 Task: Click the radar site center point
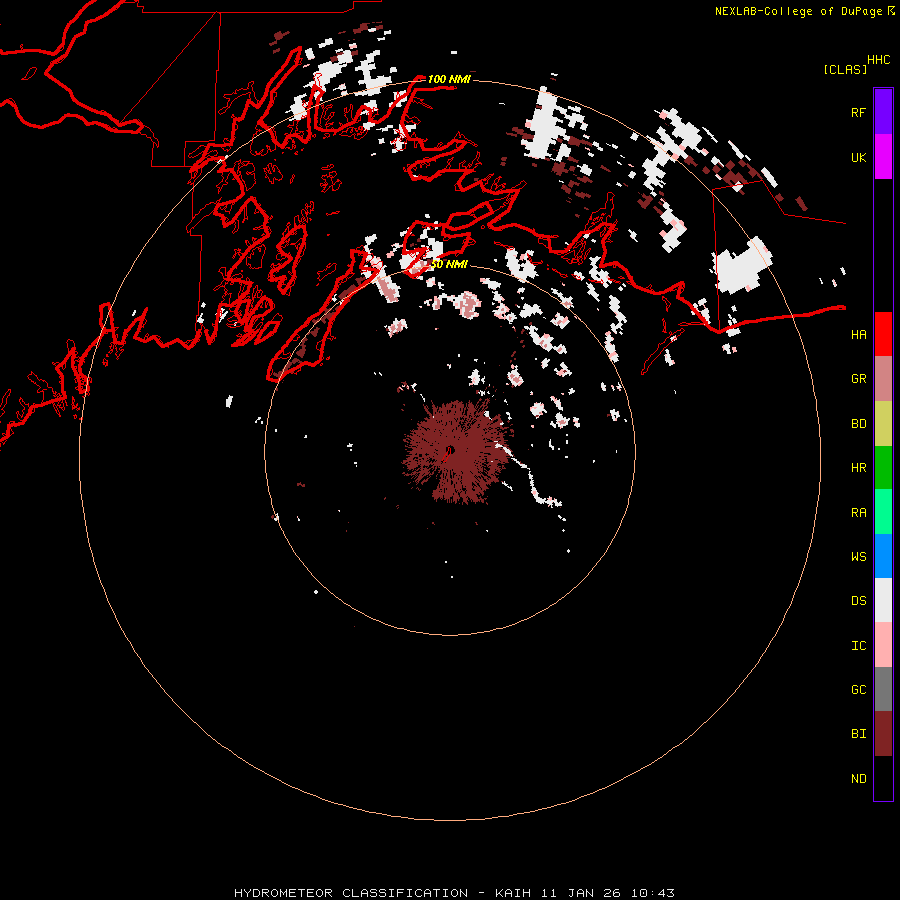[450, 449]
